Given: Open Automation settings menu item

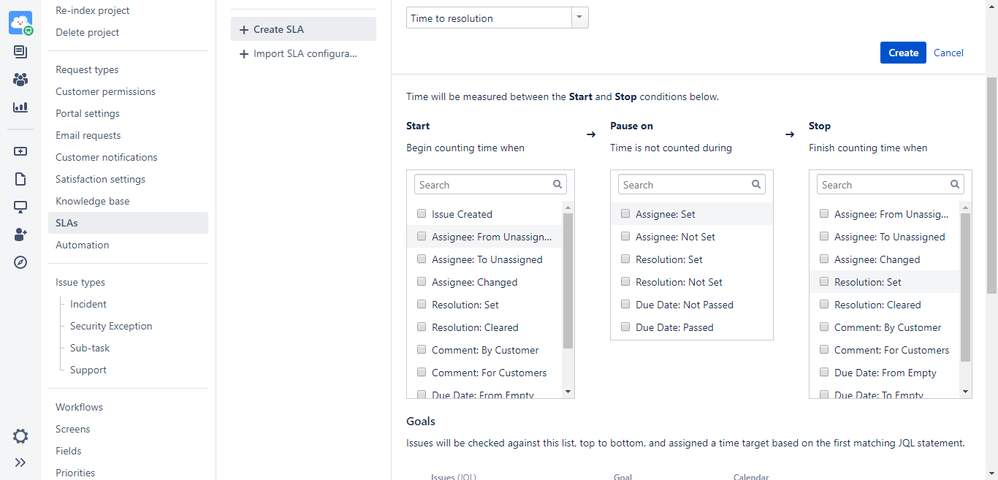Looking at the screenshot, I should pos(82,245).
